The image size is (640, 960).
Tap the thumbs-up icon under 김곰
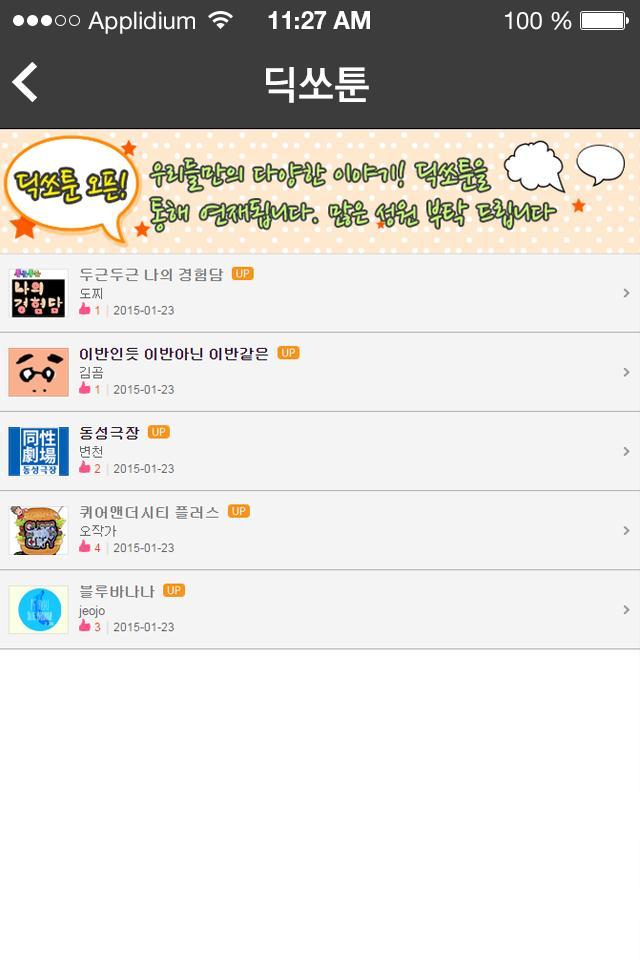pos(85,388)
